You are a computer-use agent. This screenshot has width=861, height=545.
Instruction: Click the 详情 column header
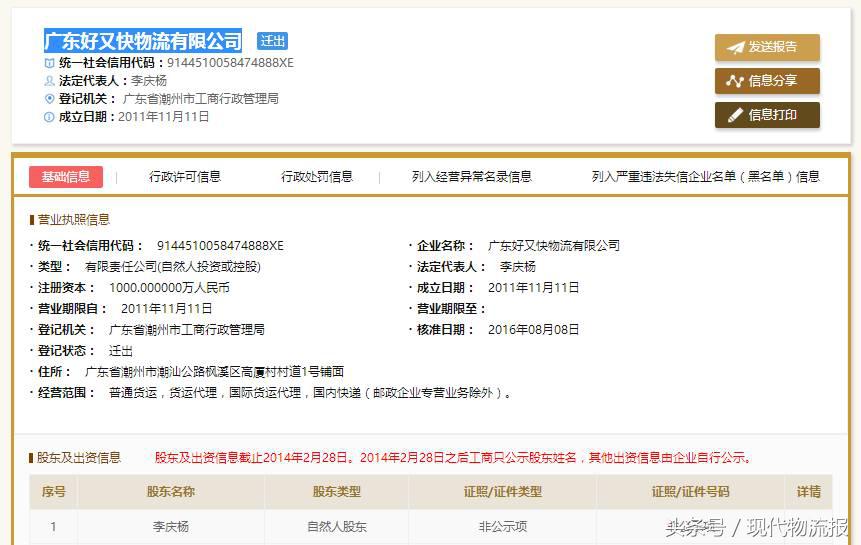coord(809,492)
